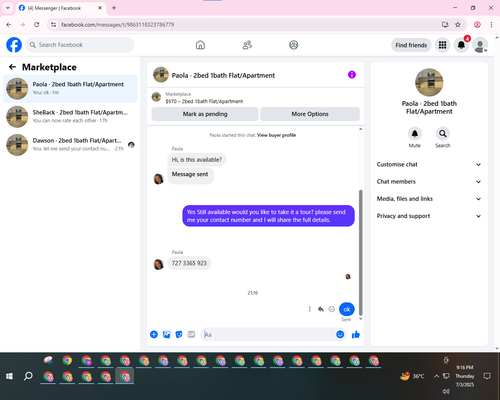Open the account profile menu
This screenshot has width=500, height=400.
pos(480,45)
